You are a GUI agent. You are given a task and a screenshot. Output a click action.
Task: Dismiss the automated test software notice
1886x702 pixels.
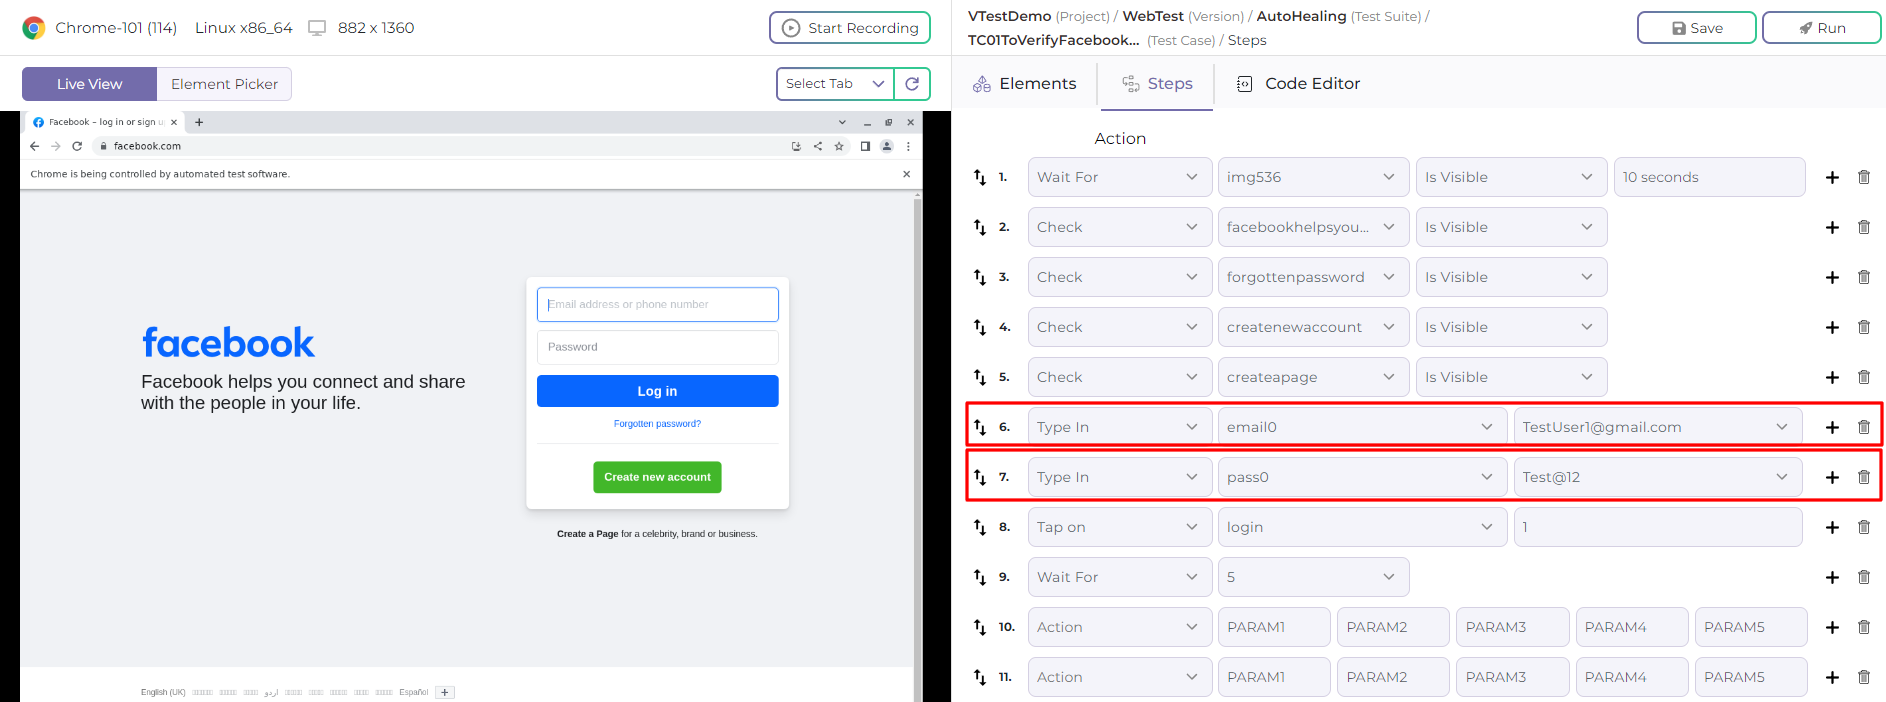click(x=906, y=174)
